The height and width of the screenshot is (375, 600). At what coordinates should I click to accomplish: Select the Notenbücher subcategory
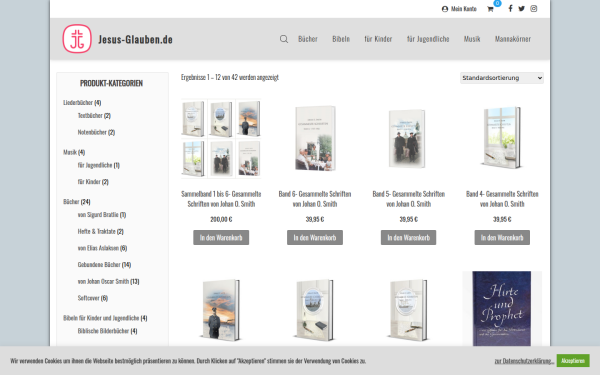tap(92, 132)
